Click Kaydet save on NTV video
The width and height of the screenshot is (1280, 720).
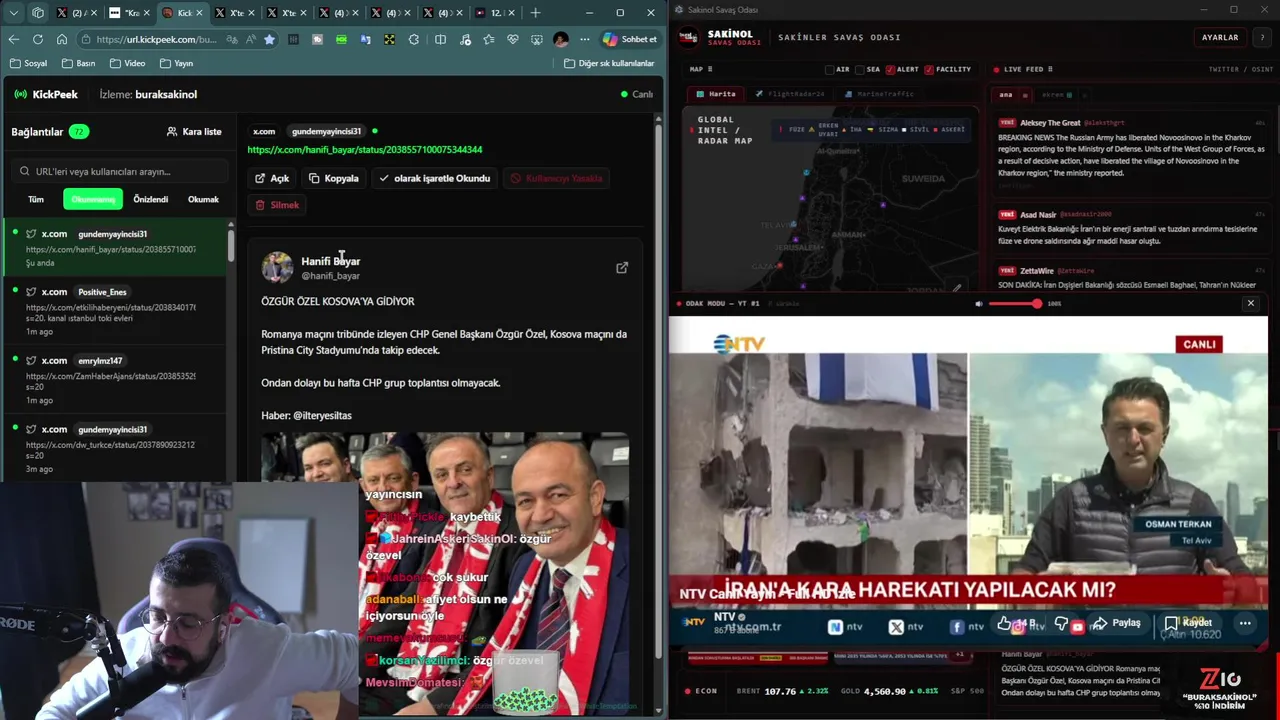pyautogui.click(x=1188, y=623)
